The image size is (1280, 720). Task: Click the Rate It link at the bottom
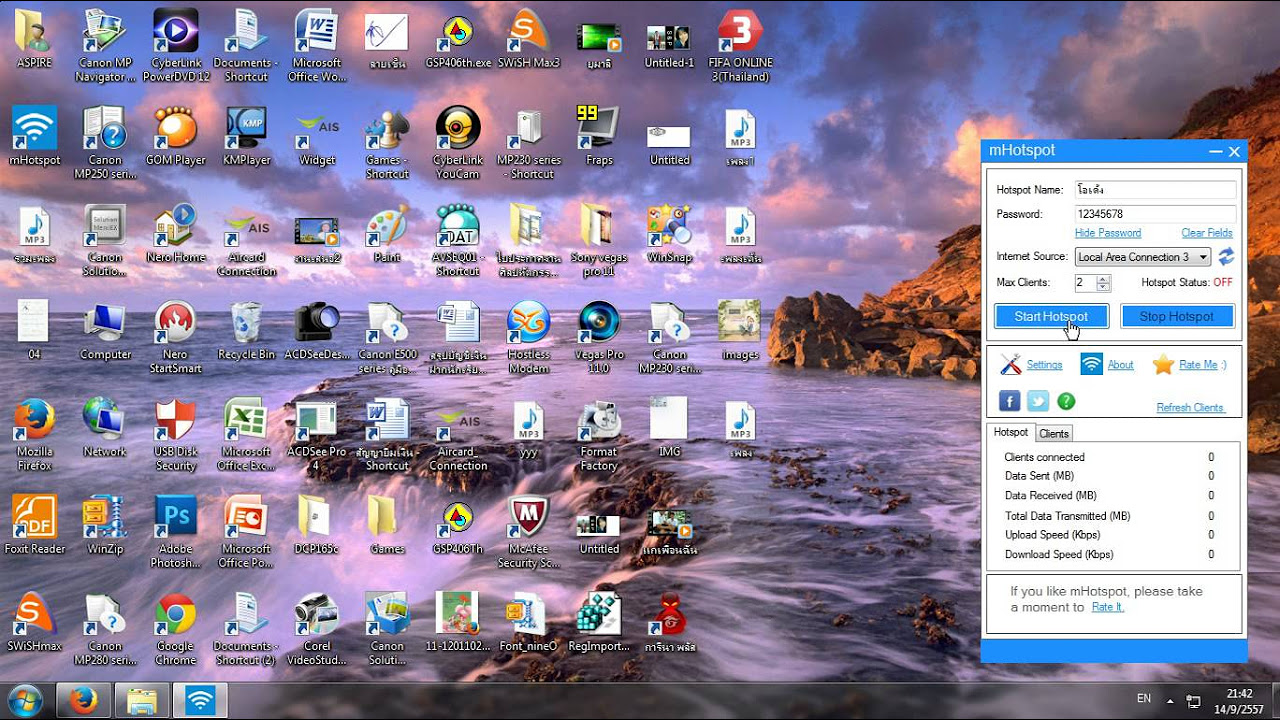[x=1107, y=607]
